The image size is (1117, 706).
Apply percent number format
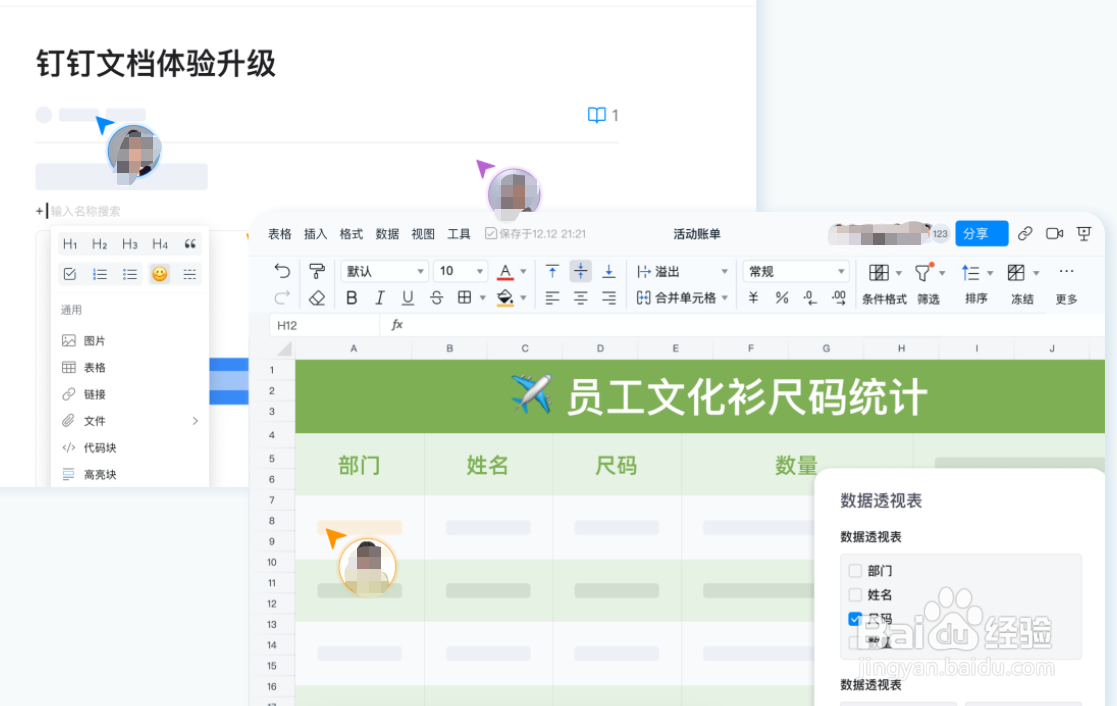coord(781,298)
